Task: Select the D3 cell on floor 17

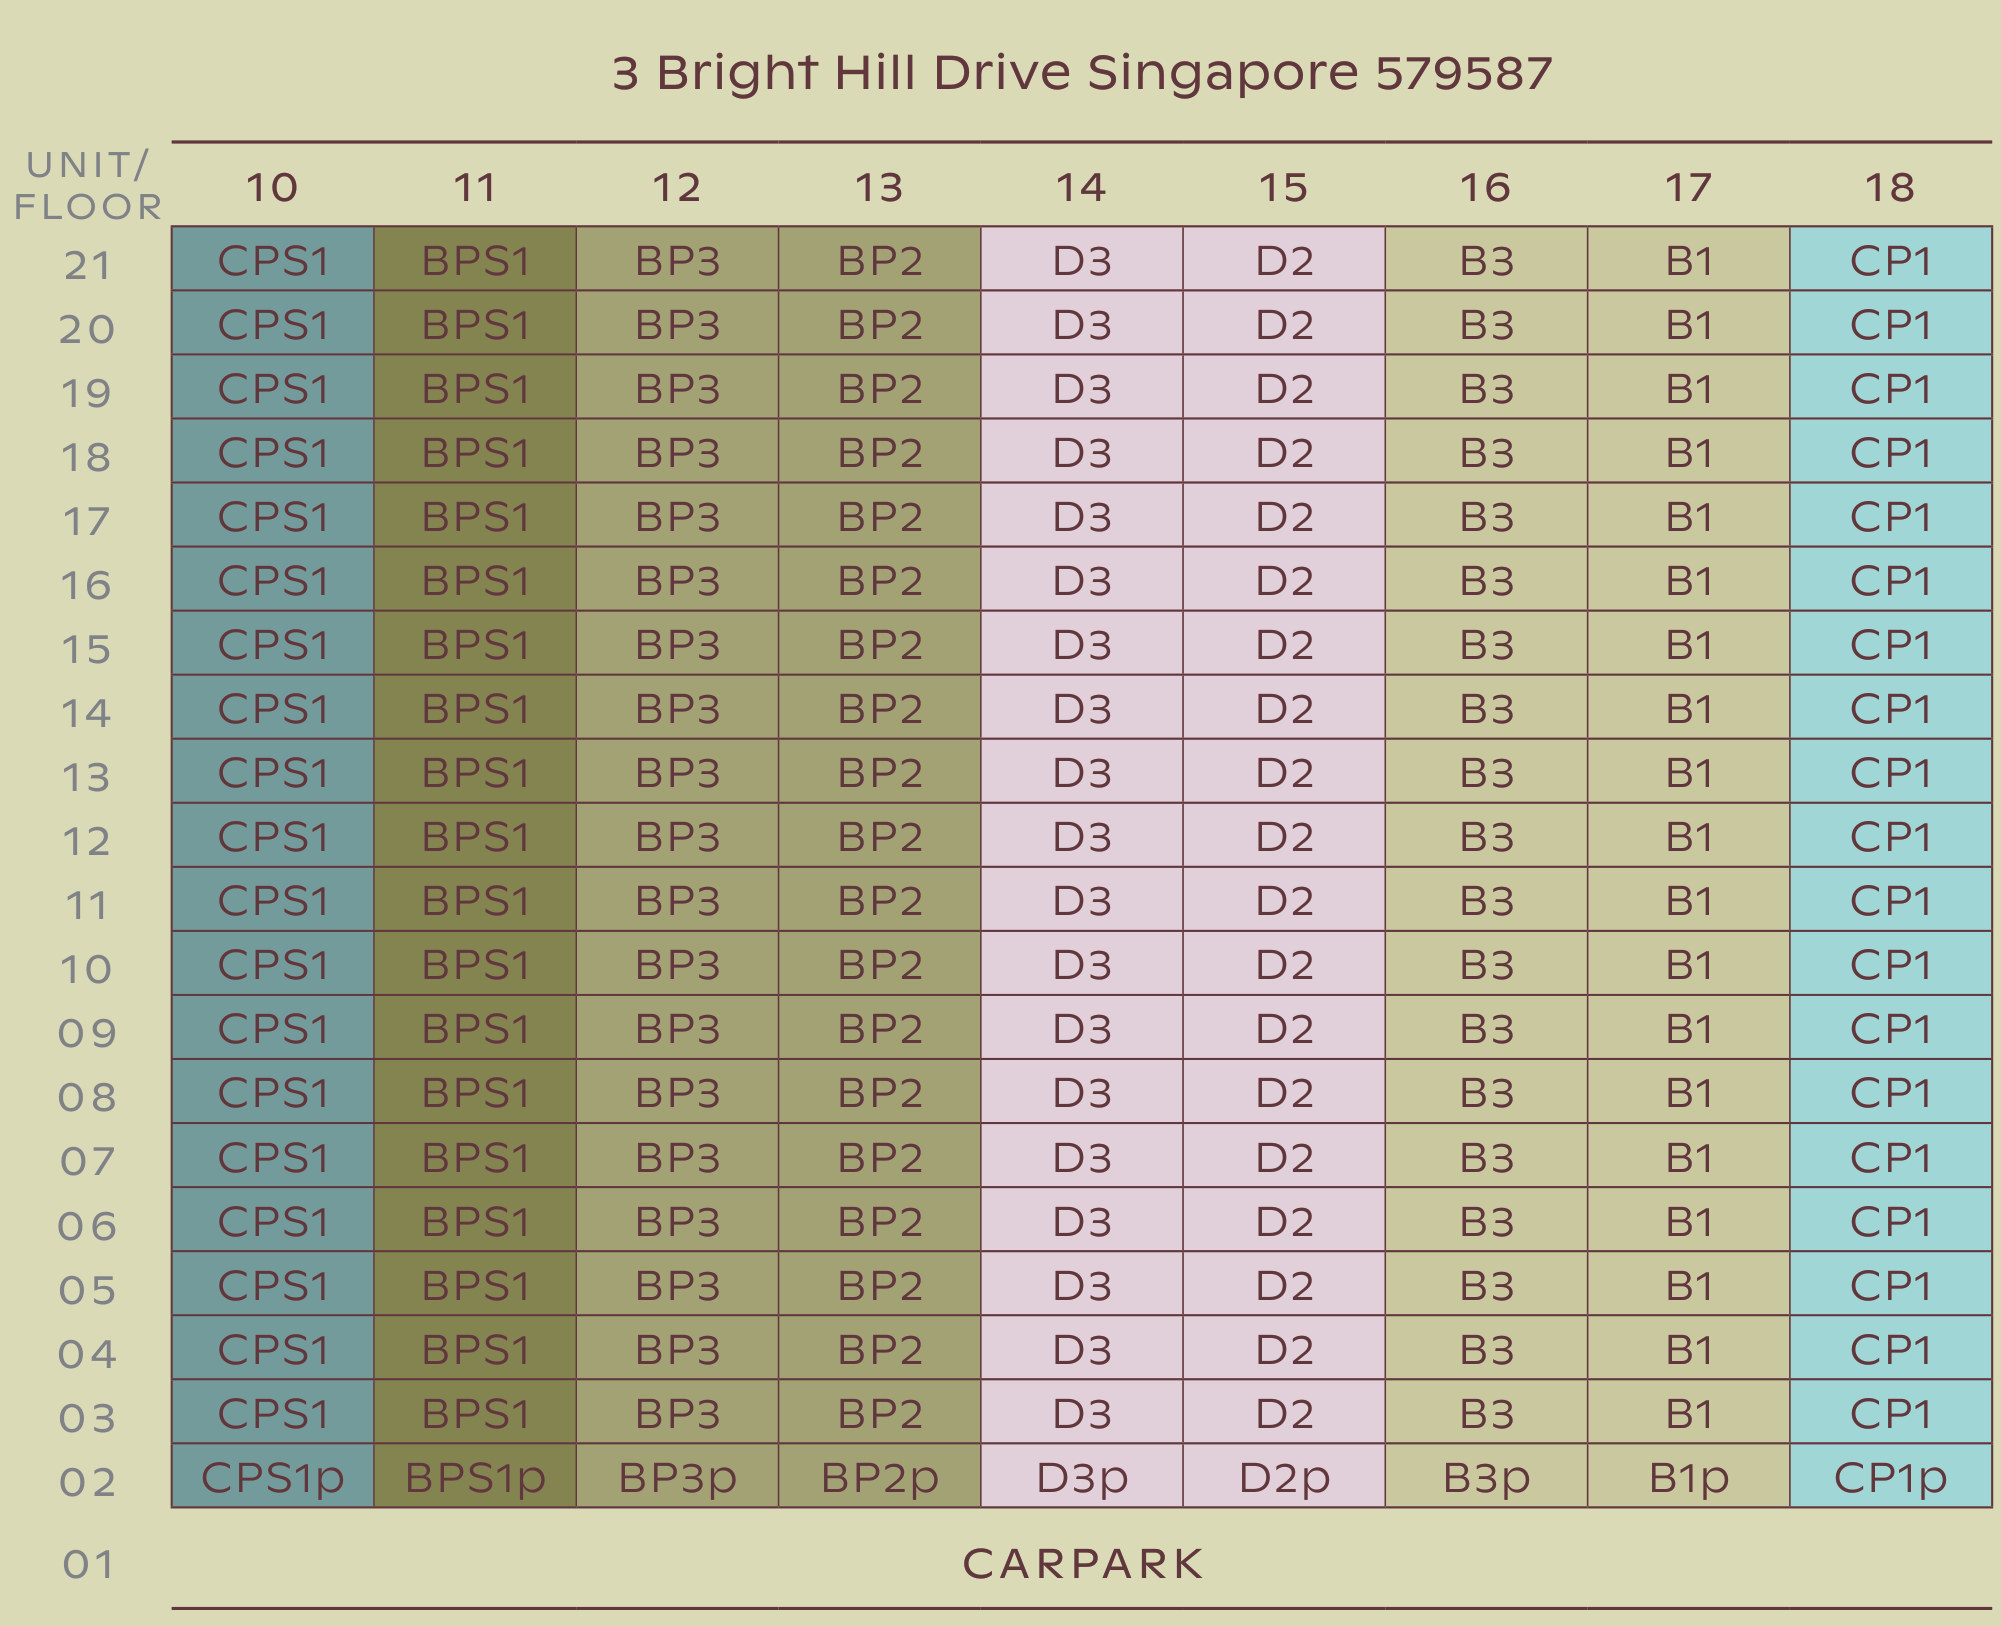Action: [1082, 515]
